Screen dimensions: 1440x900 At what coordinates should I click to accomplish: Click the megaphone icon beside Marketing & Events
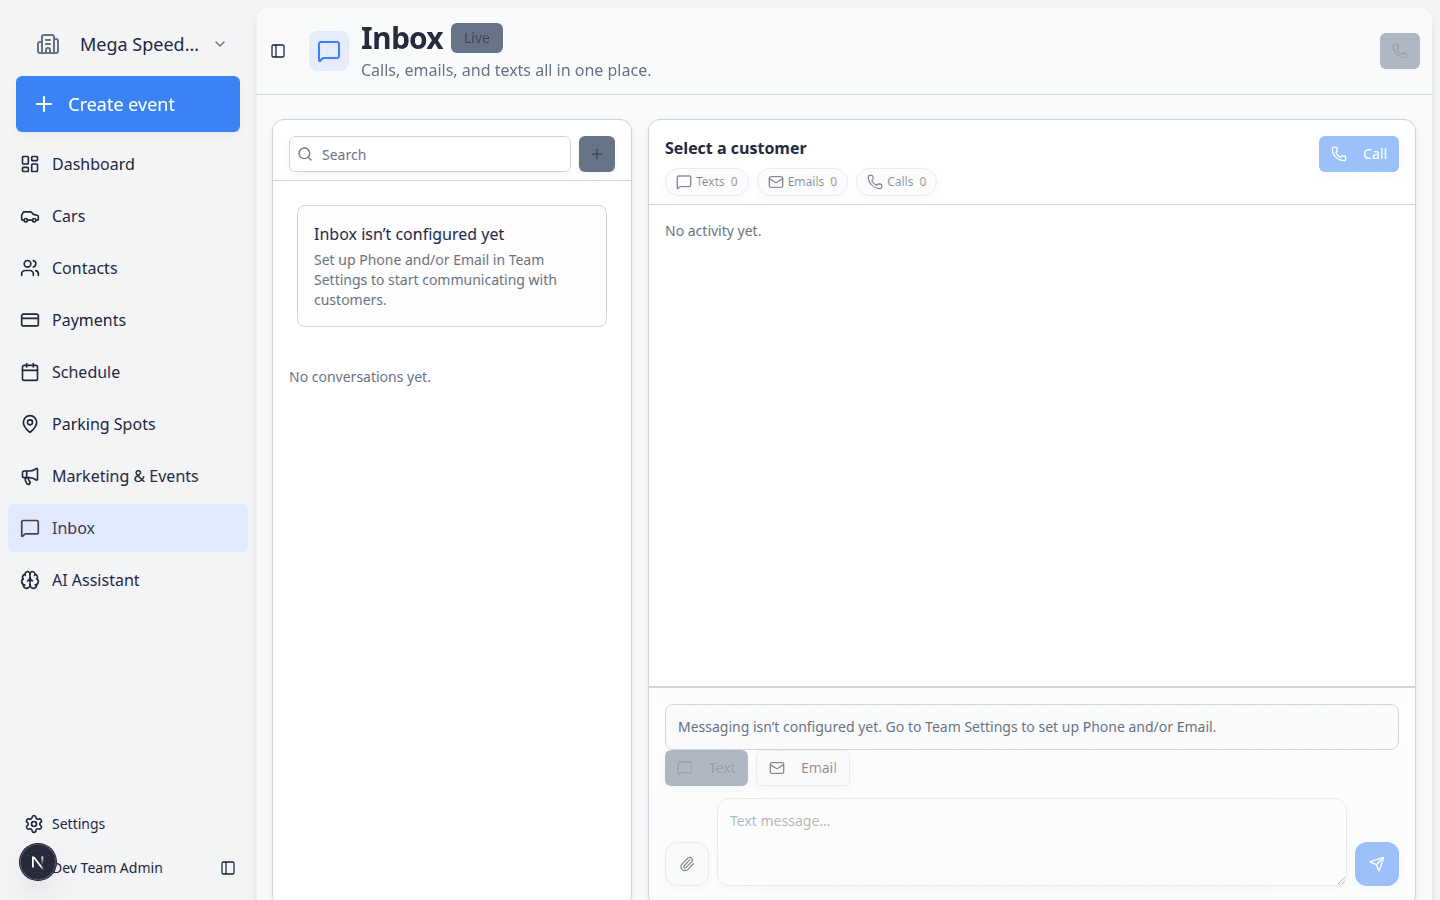pyautogui.click(x=30, y=476)
